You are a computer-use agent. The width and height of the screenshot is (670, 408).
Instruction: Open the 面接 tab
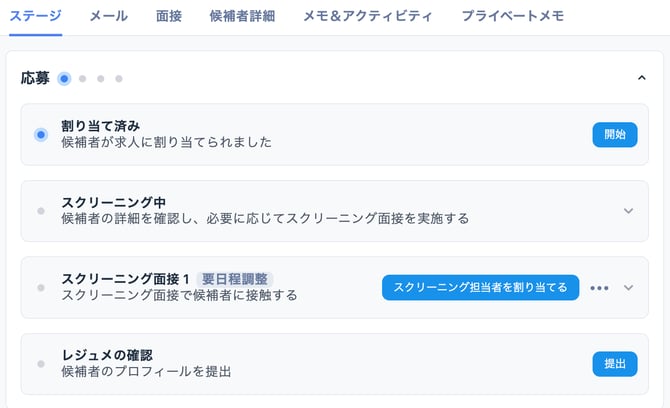click(x=169, y=16)
